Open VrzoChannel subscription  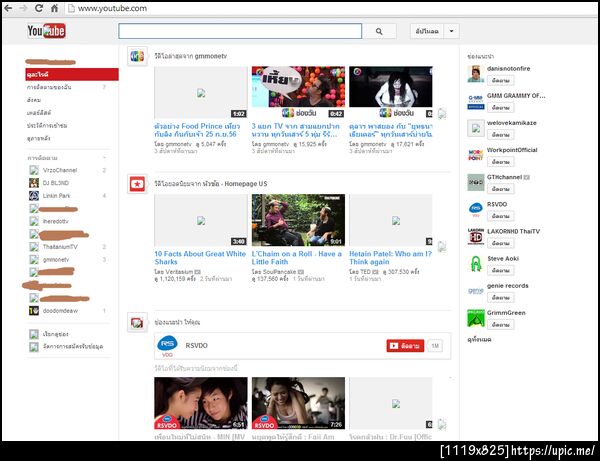60,170
